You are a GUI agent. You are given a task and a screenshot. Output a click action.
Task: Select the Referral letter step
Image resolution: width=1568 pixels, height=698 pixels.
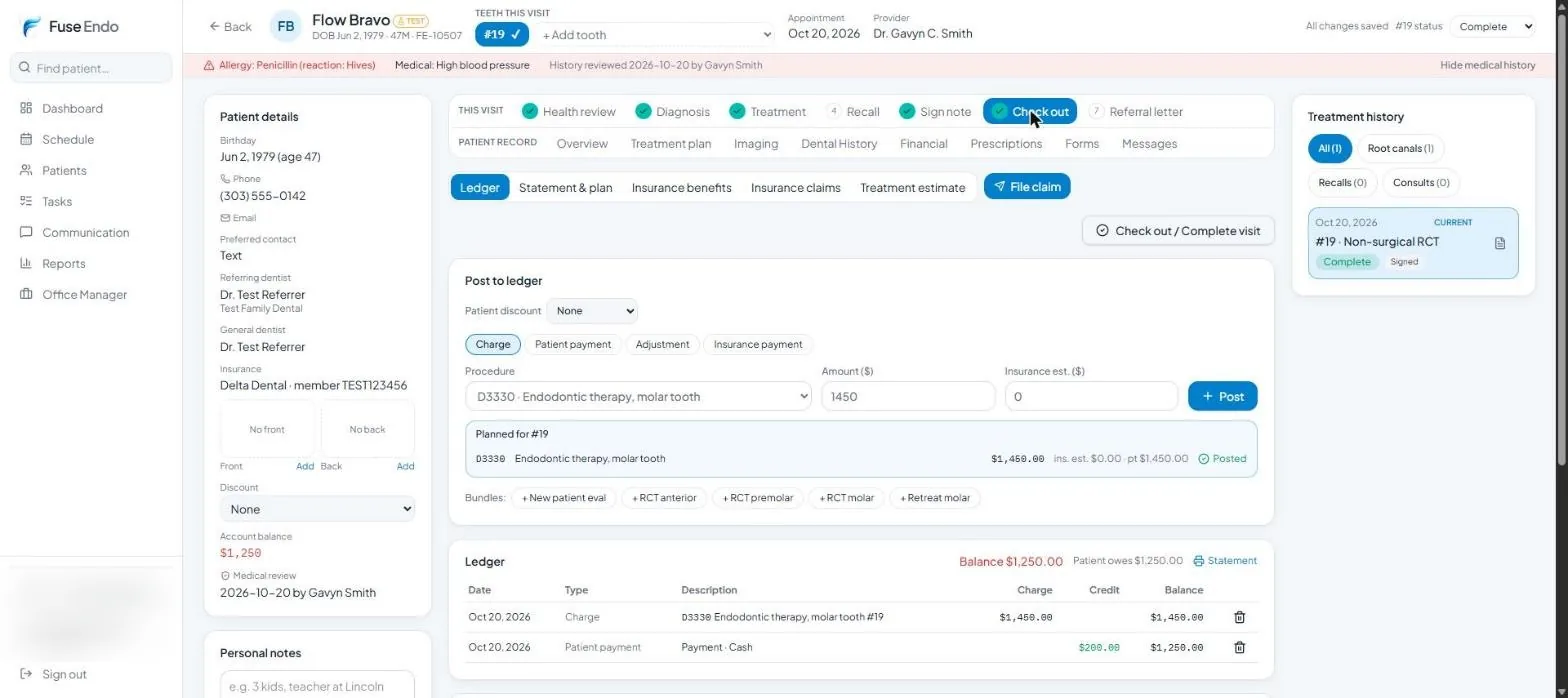tap(1136, 111)
